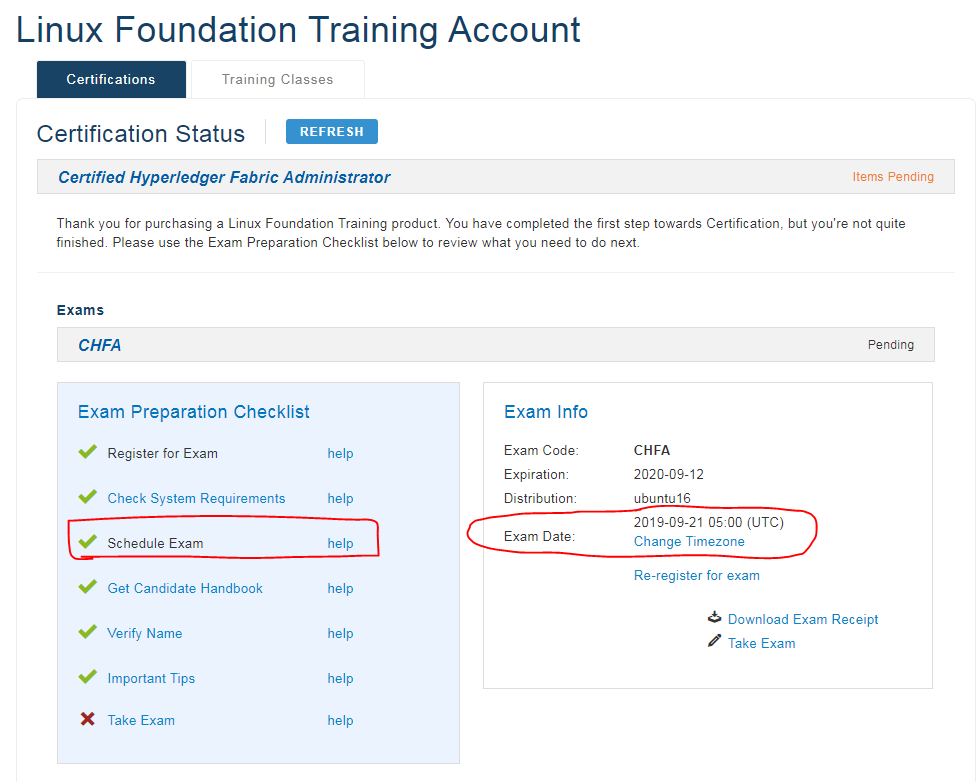The image size is (976, 782).
Task: Click the Exam Preparation Checklist heading
Action: (194, 412)
